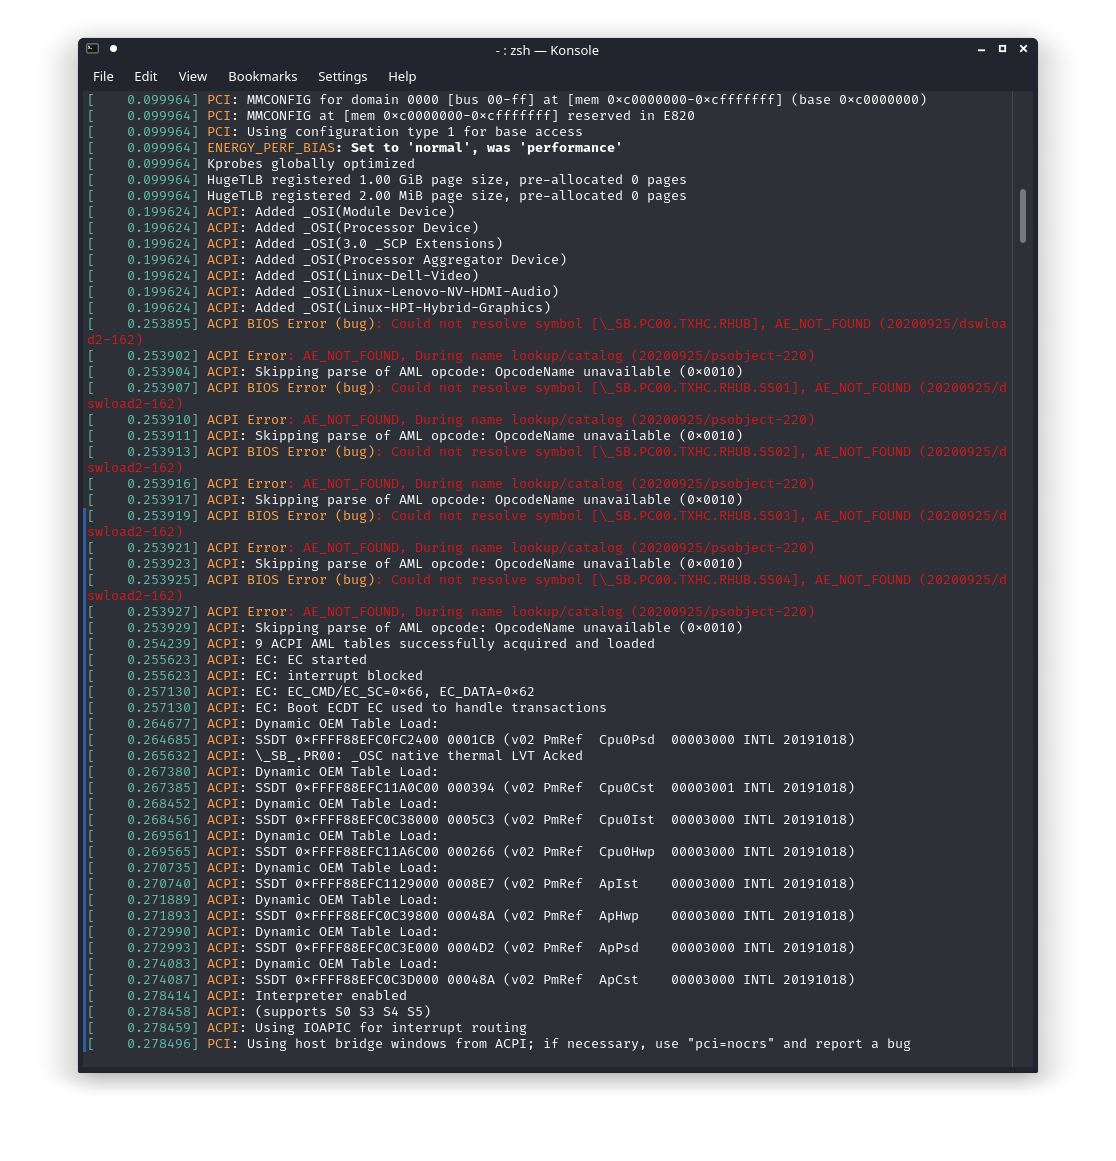Screen dimensions: 1116x1161
Task: Expand the Bookmarks menu
Action: (x=262, y=76)
